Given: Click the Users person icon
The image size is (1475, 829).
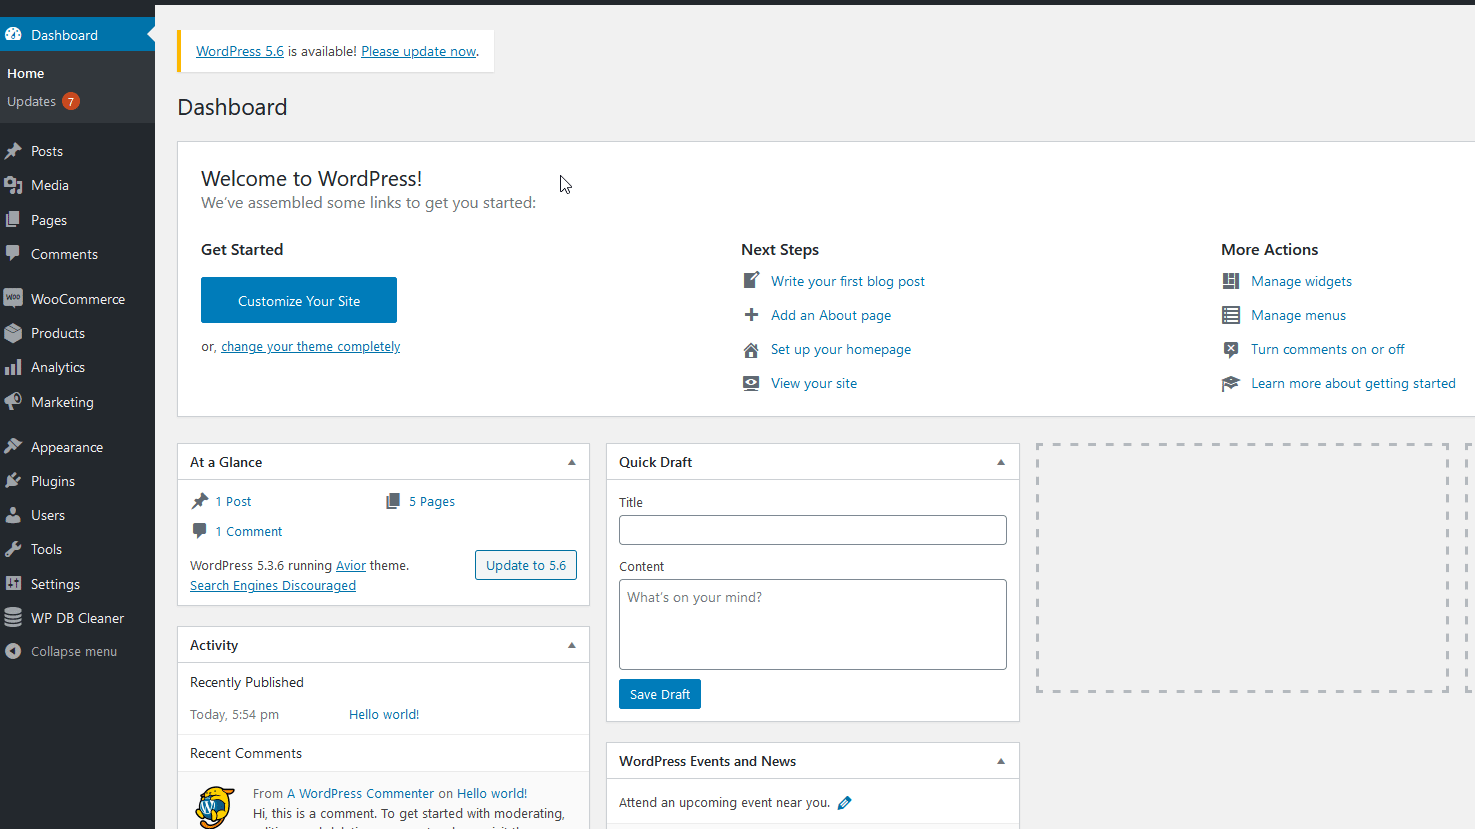Looking at the screenshot, I should tap(13, 515).
